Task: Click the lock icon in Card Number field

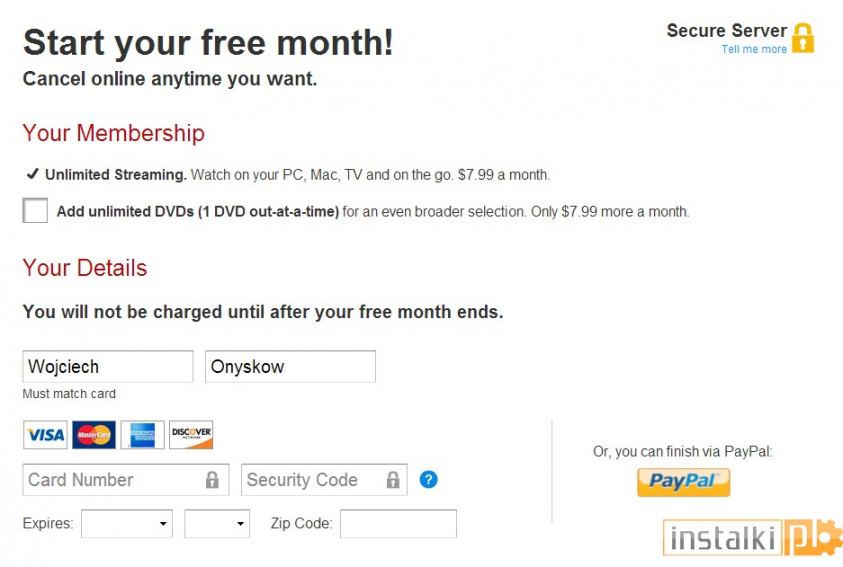Action: 212,480
